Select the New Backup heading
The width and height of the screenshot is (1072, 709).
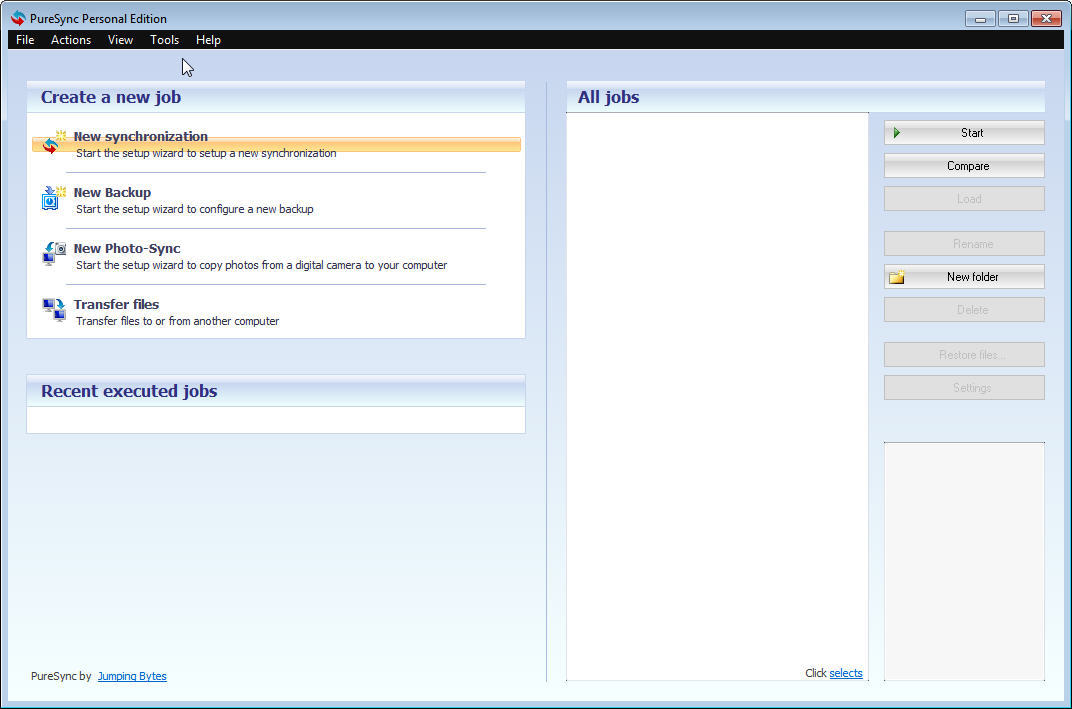pyautogui.click(x=112, y=192)
